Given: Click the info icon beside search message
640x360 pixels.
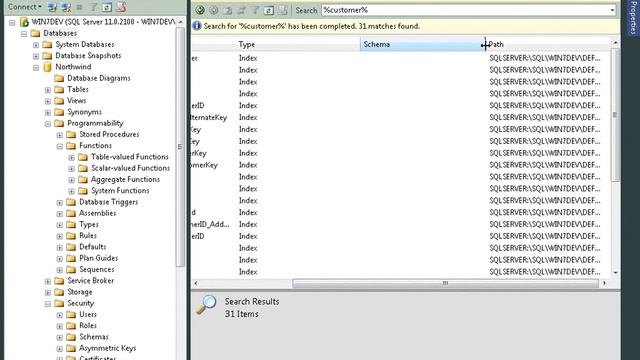Looking at the screenshot, I should click(x=197, y=26).
